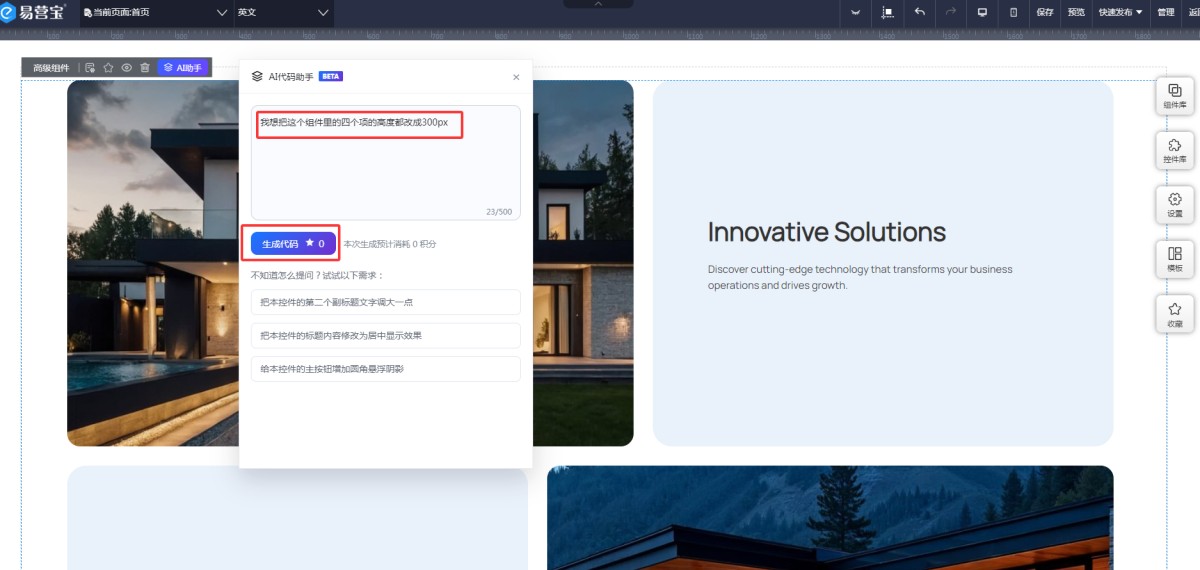The image size is (1200, 570).
Task: Click the undo arrow in top toolbar
Action: point(919,12)
